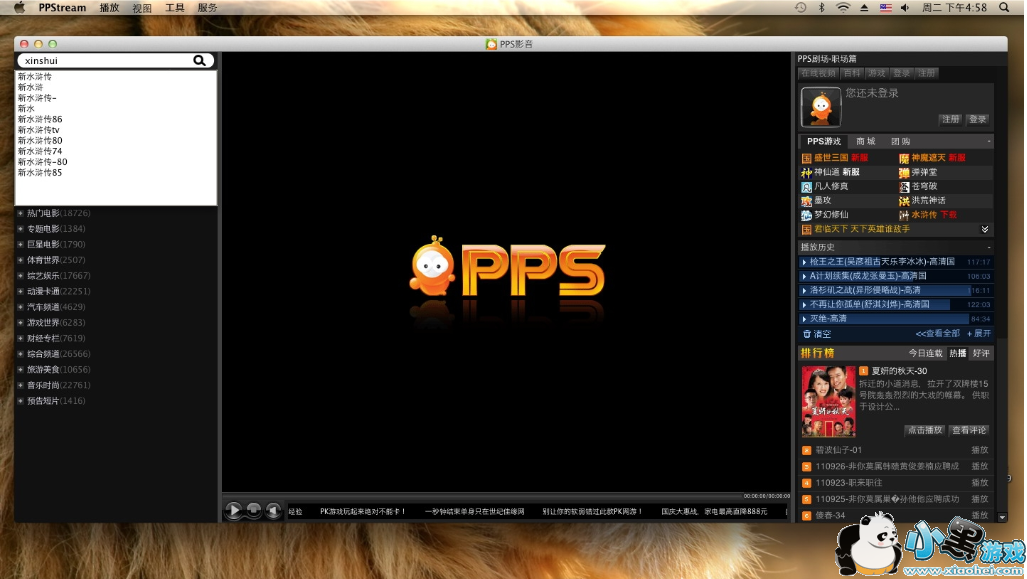This screenshot has height=579, width=1027.
Task: Switch to the 今日连载 ranking tab
Action: point(925,353)
